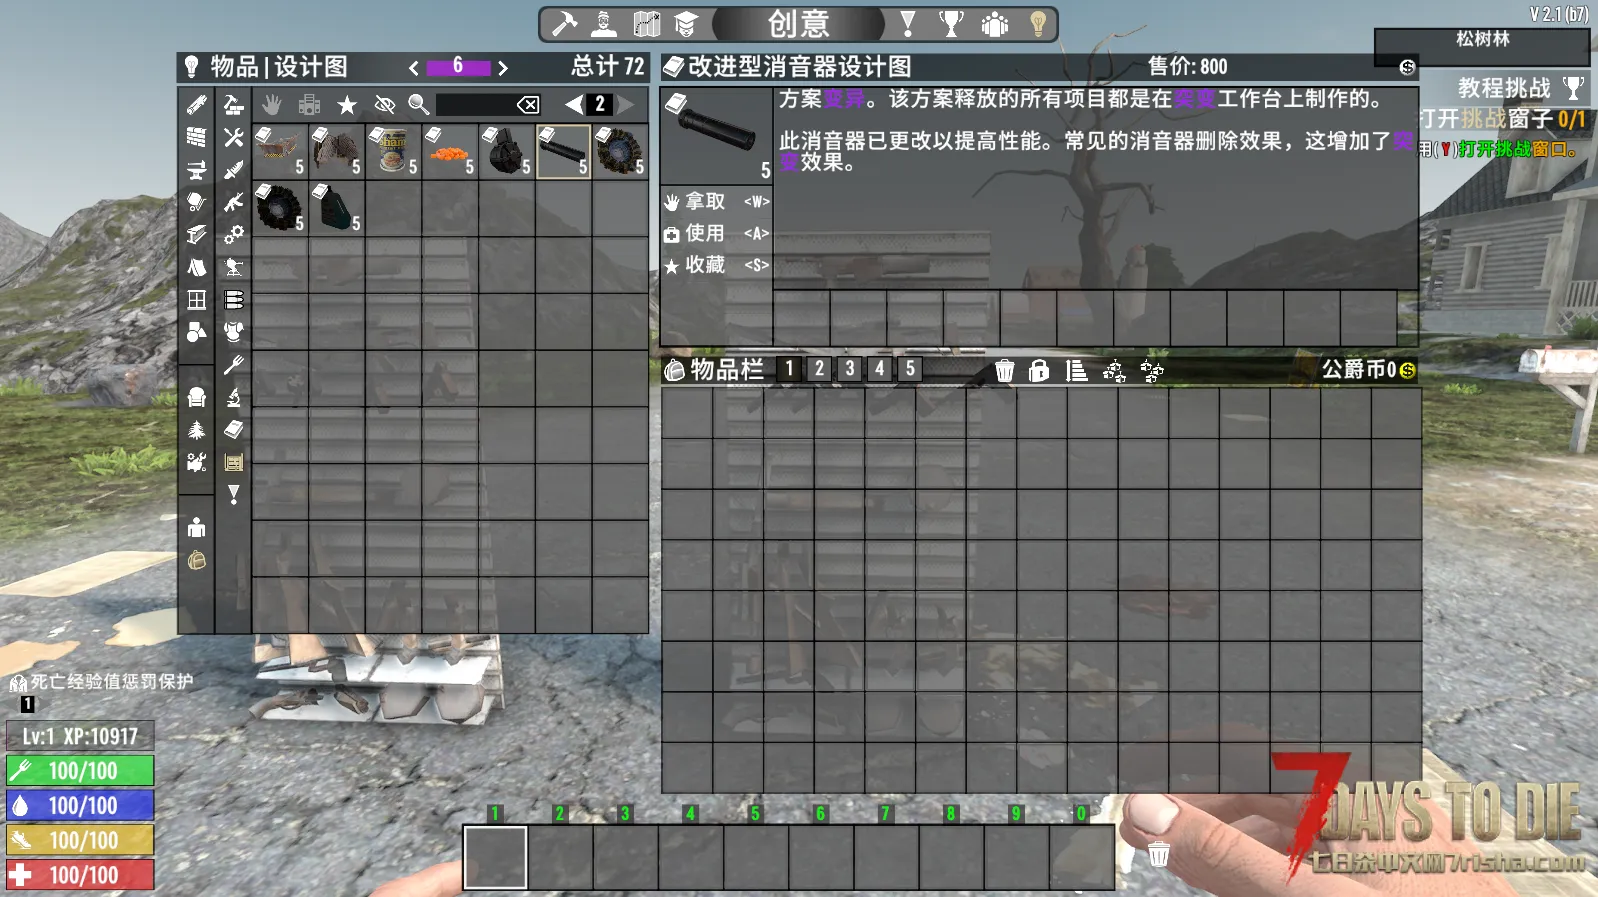Toggle the favorites star filter
1598x897 pixels.
(347, 104)
